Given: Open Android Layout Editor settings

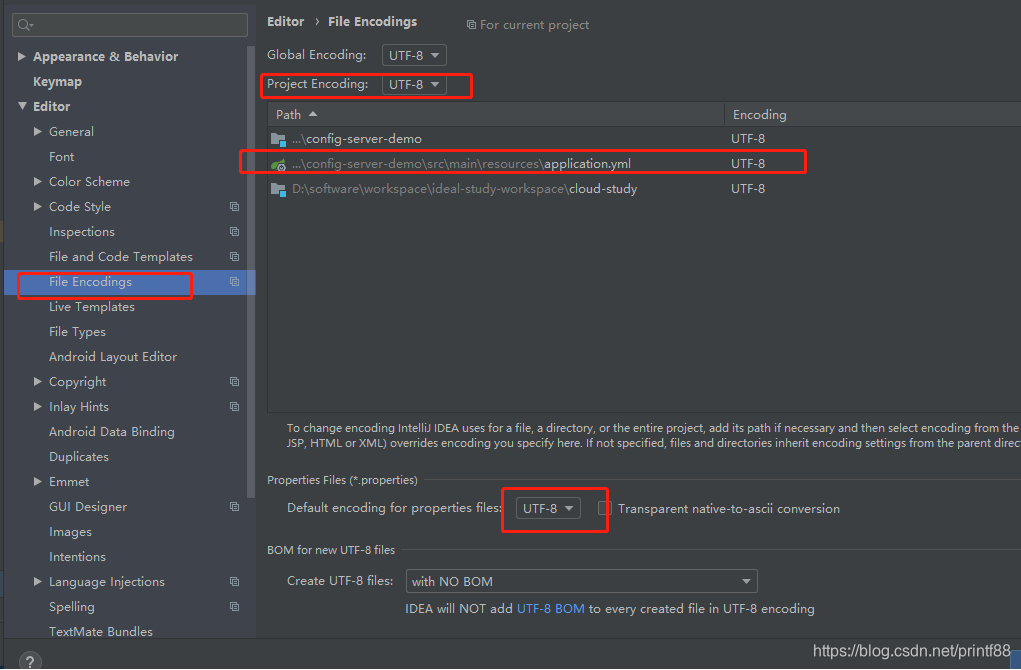Looking at the screenshot, I should (113, 357).
